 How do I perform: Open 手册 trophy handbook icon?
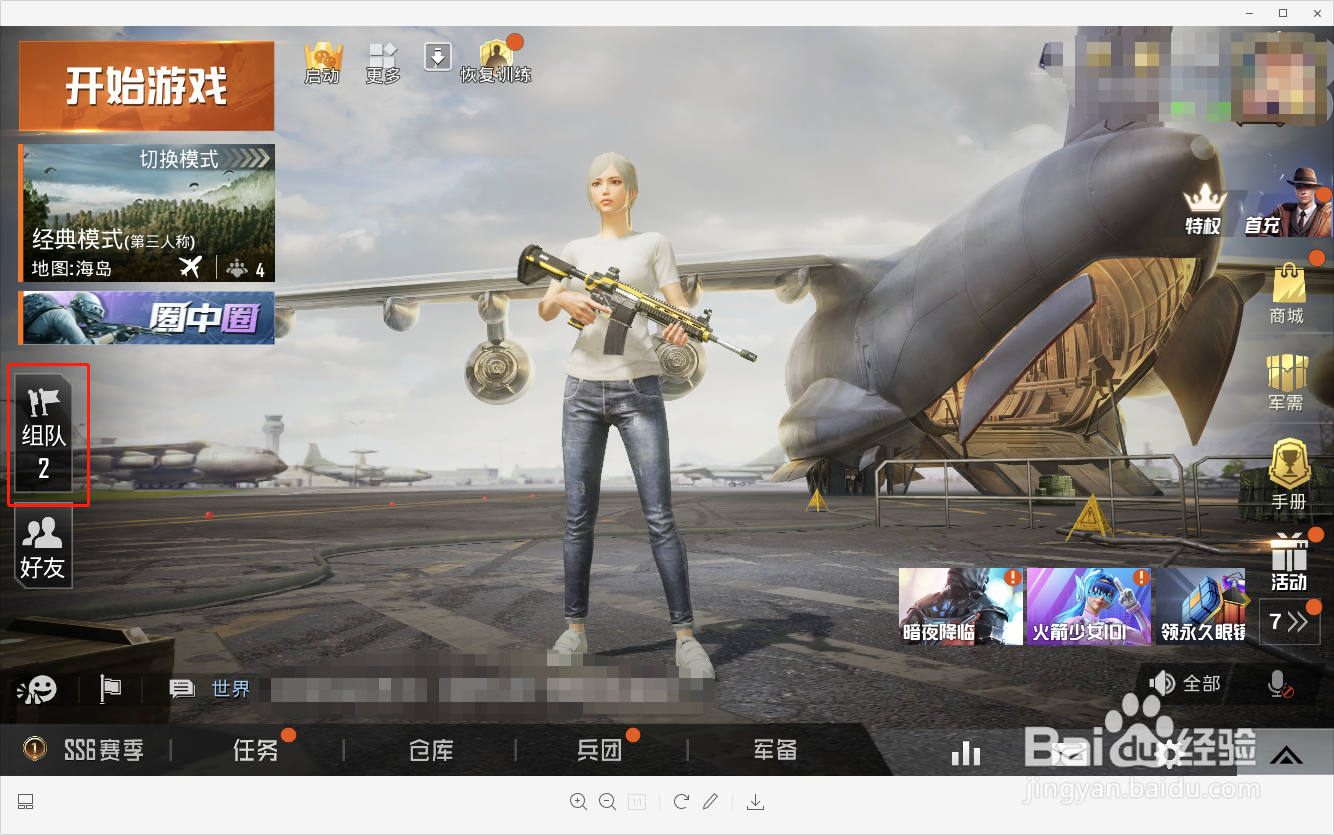1289,475
